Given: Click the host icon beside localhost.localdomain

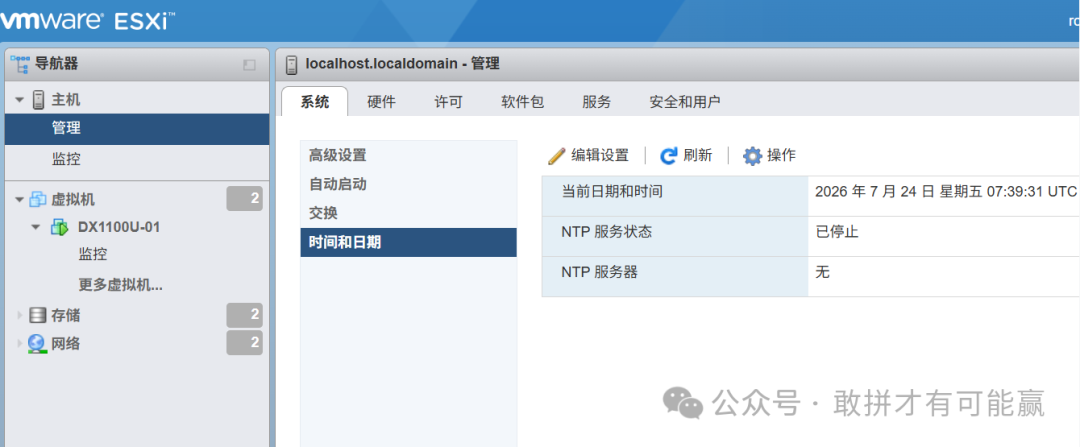Looking at the screenshot, I should coord(292,64).
